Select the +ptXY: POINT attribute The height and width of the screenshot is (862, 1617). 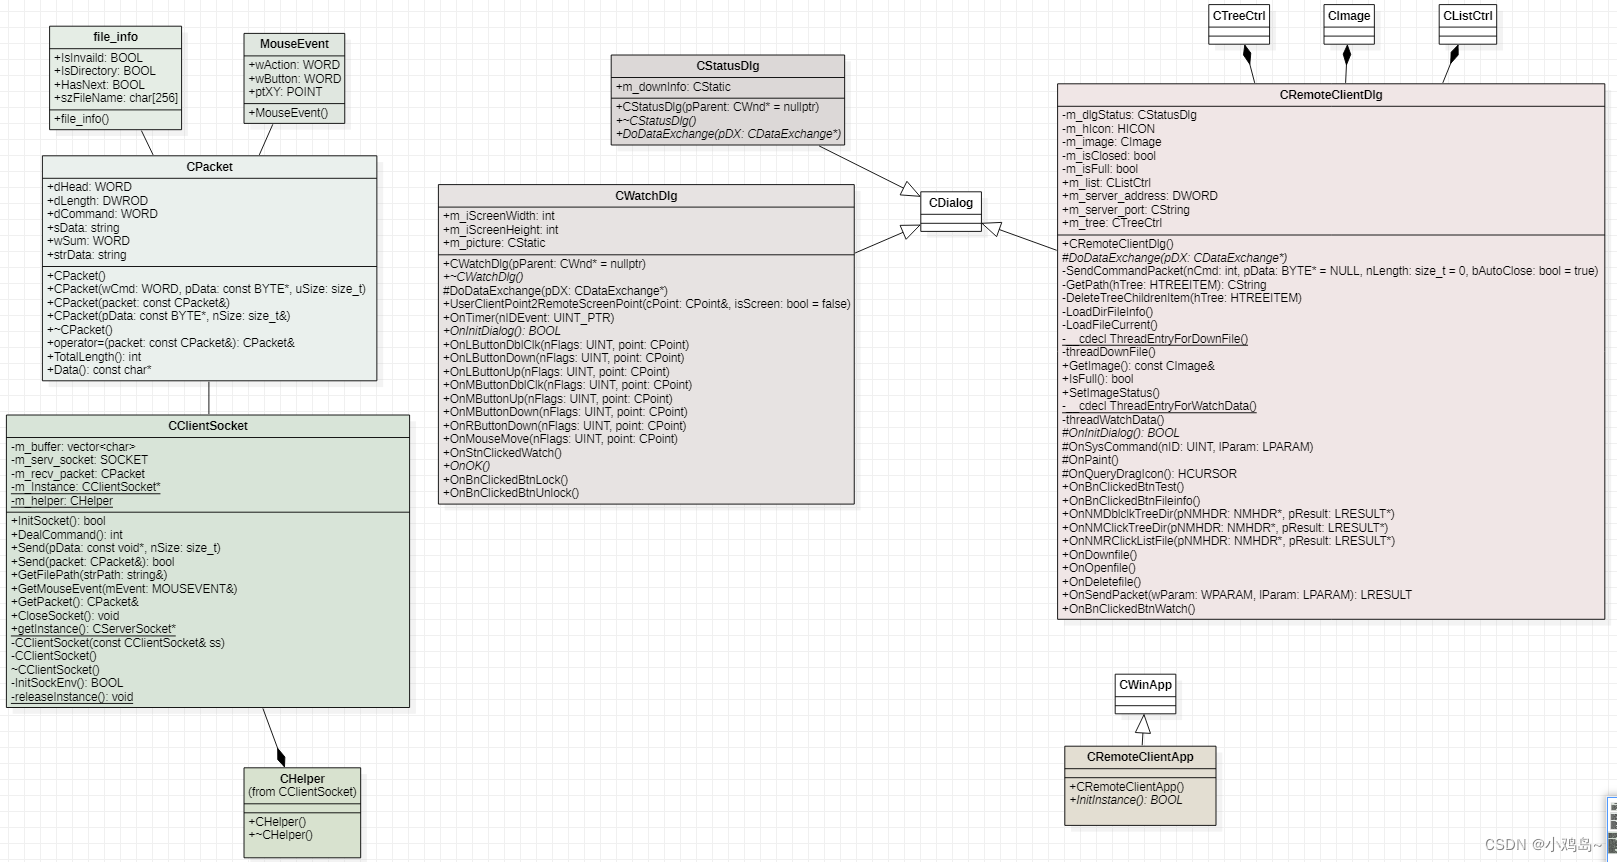(286, 91)
